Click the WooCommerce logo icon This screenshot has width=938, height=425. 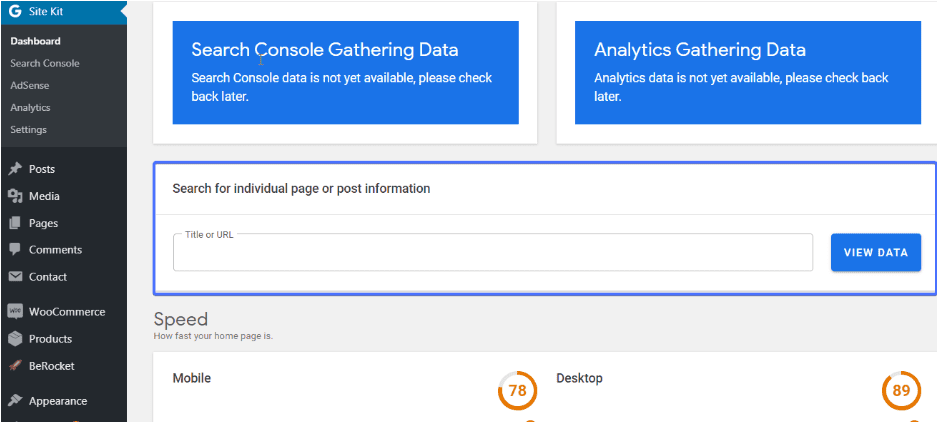pyautogui.click(x=15, y=311)
